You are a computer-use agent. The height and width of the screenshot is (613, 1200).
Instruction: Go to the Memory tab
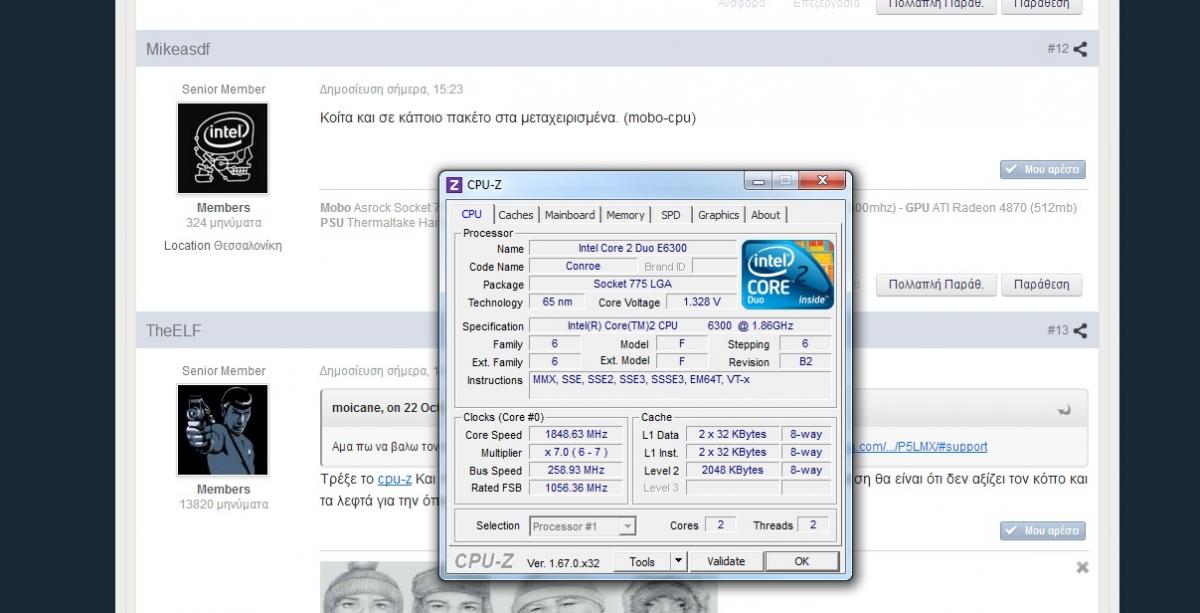[x=625, y=215]
